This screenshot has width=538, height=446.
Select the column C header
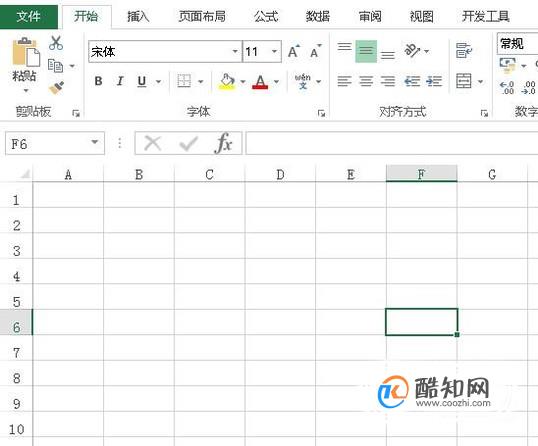[x=209, y=174]
